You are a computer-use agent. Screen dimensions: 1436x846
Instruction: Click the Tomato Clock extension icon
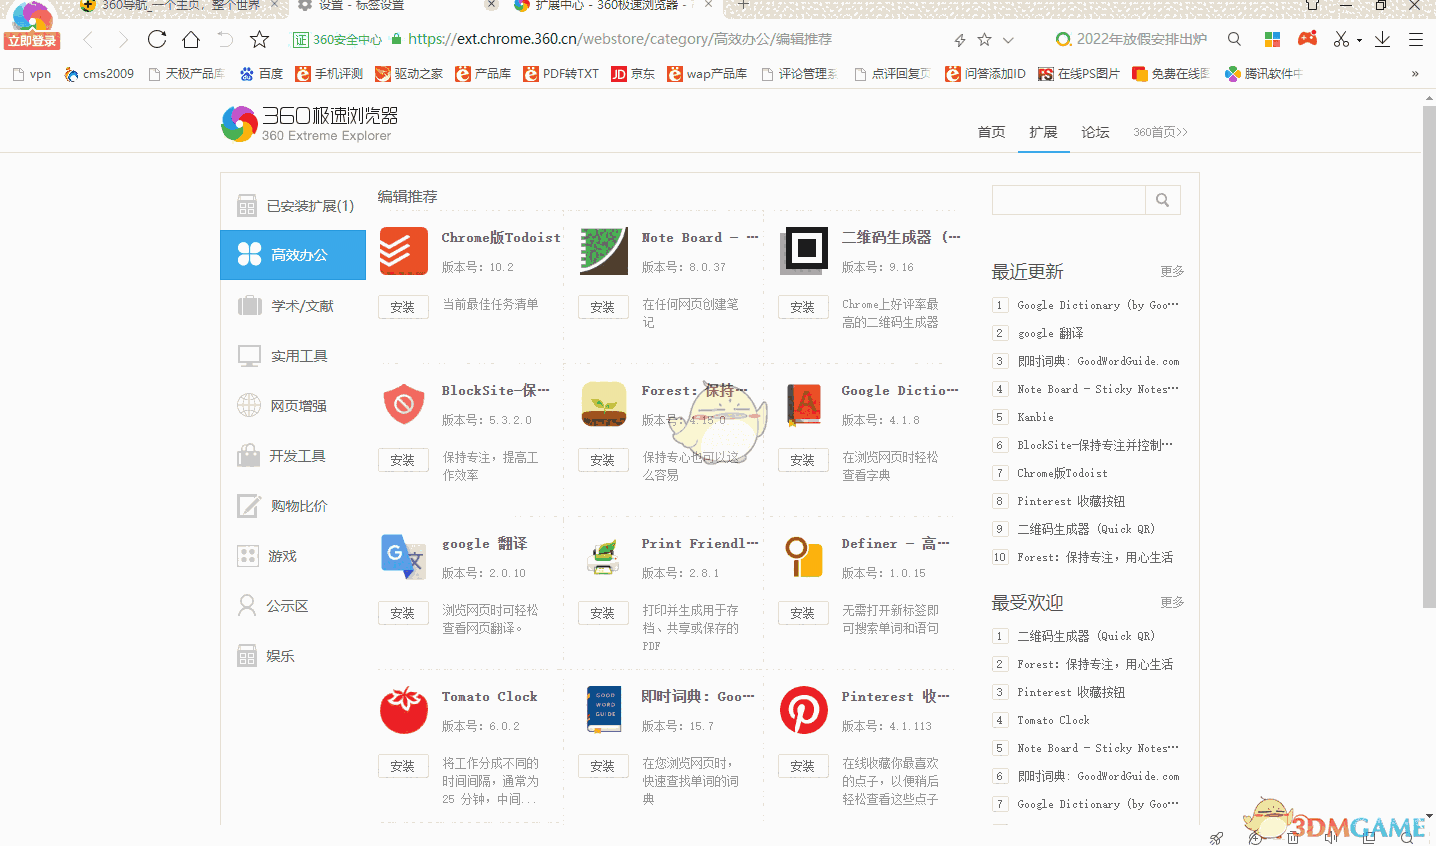point(404,710)
